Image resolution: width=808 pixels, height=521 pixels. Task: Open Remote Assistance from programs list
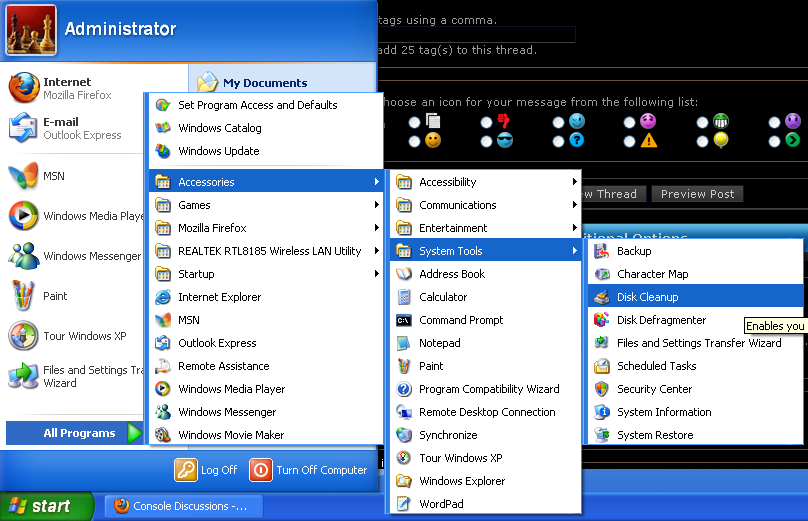tap(266, 366)
